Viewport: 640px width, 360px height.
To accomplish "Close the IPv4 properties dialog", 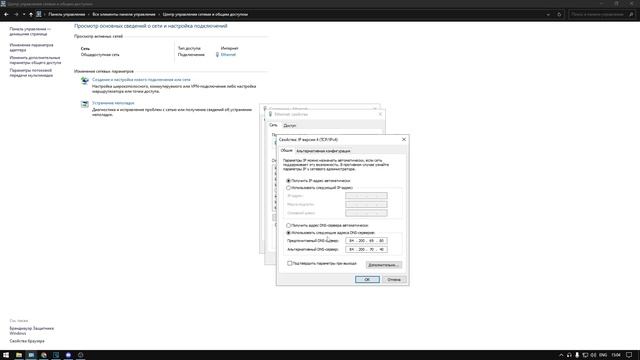I will (404, 139).
